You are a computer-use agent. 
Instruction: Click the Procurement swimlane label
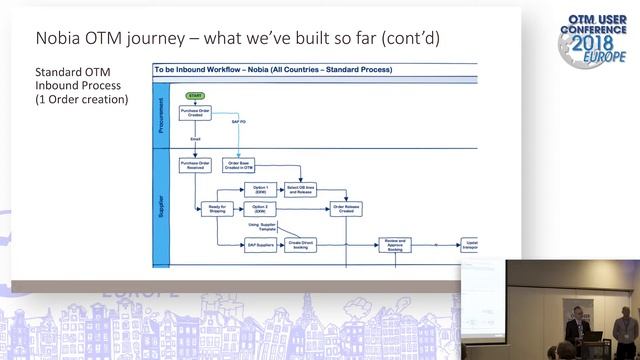coord(161,116)
